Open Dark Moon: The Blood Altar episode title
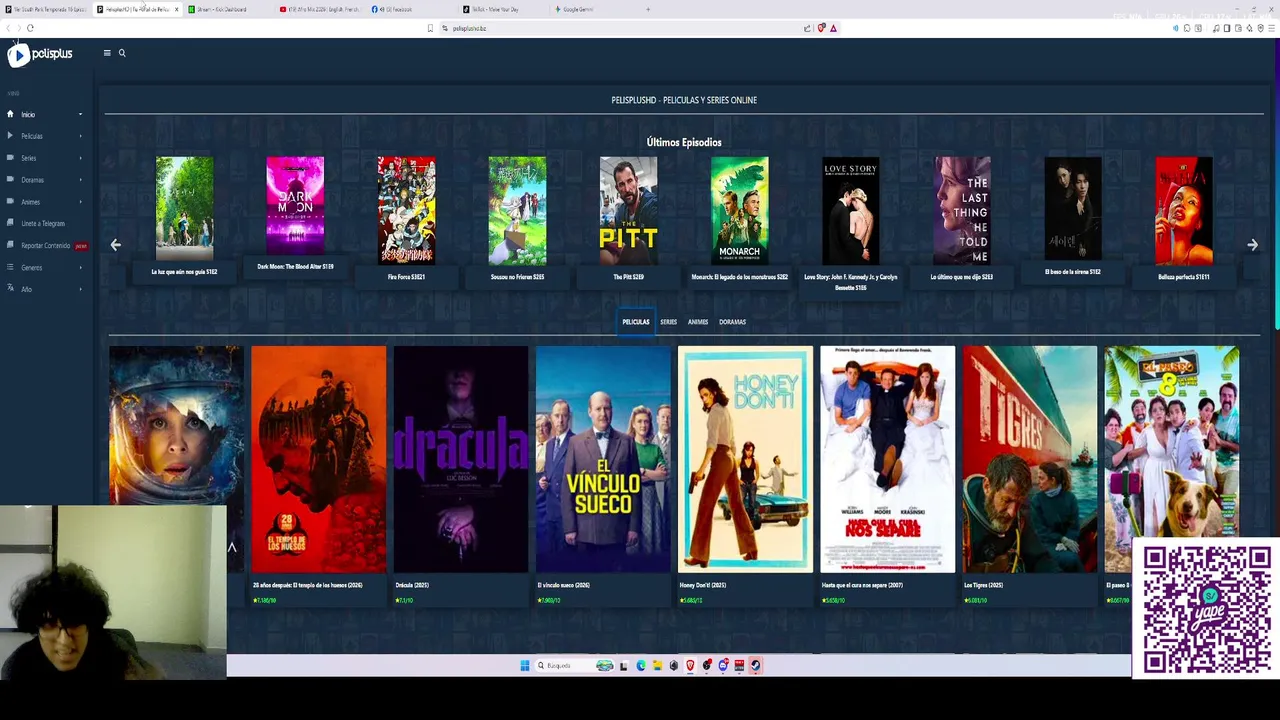This screenshot has height=720, width=1280. click(x=295, y=267)
